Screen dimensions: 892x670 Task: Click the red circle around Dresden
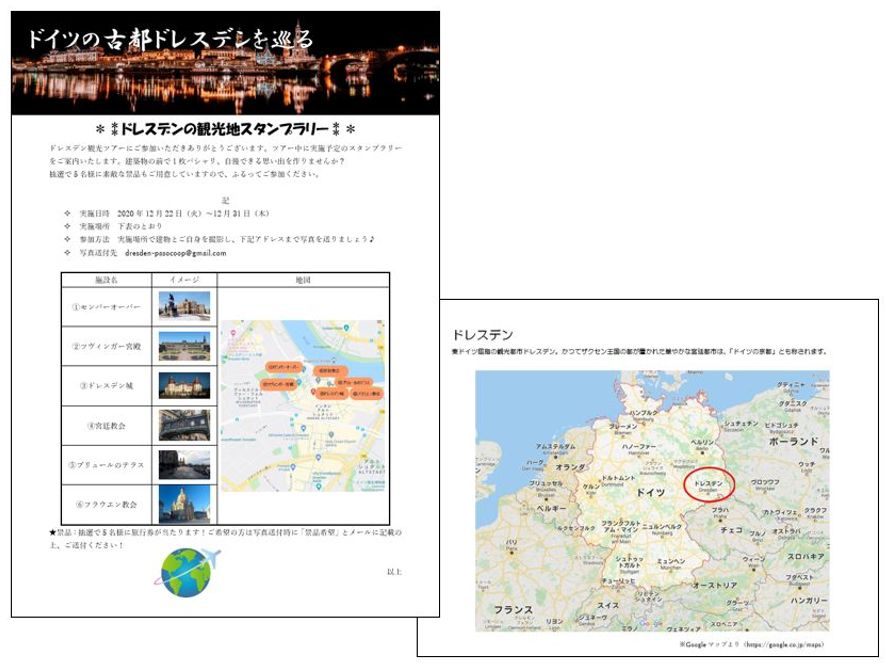point(709,485)
